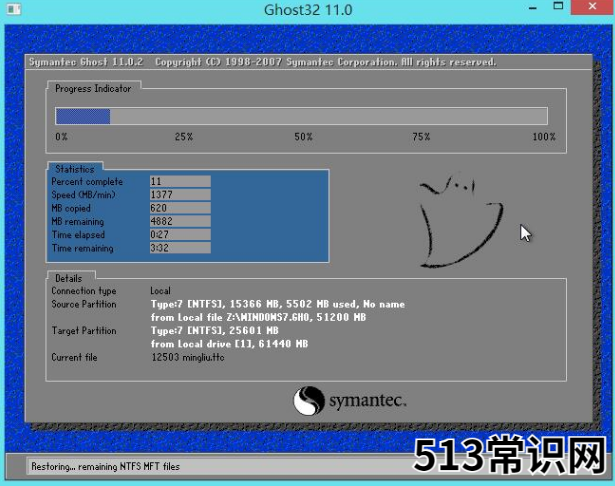Screen dimensions: 615x486
Task: Click the 'Time remaining' label
Action: (x=82, y=248)
